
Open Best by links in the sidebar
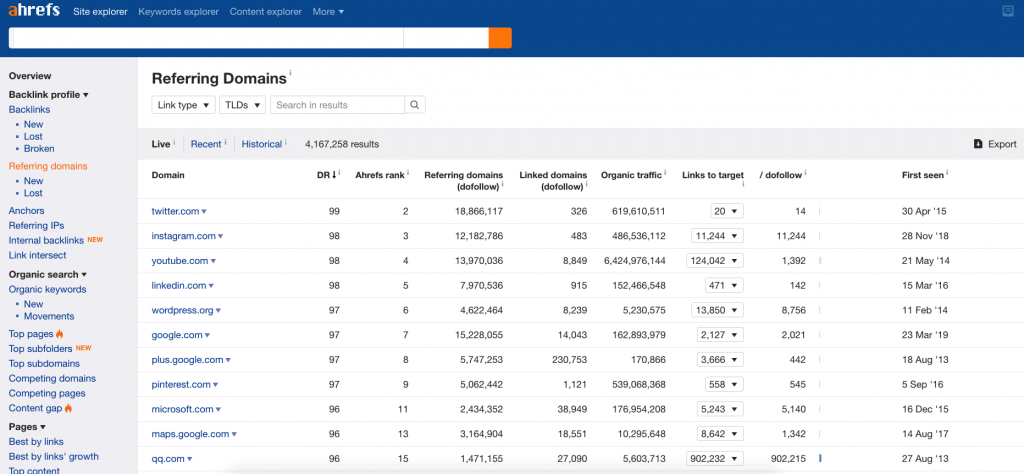click(x=36, y=442)
